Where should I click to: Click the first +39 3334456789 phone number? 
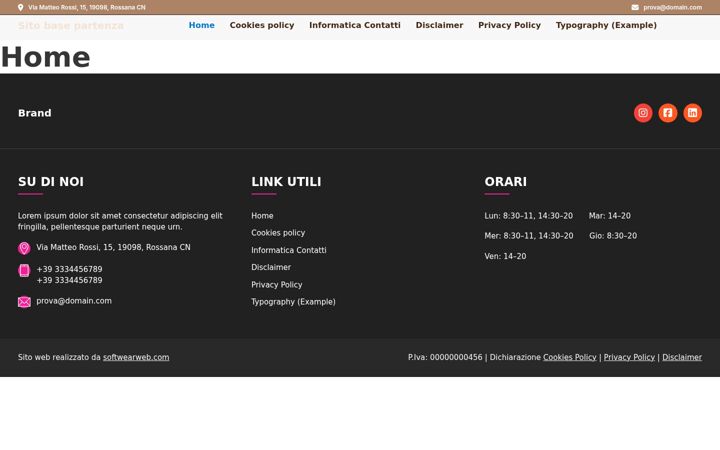[x=69, y=269]
